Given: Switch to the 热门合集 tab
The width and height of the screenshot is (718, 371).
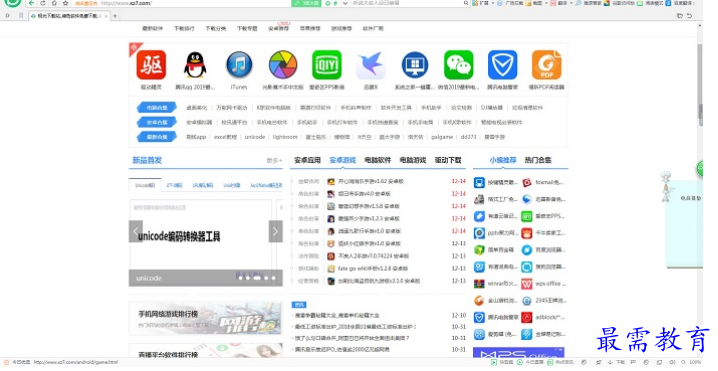Looking at the screenshot, I should point(538,160).
